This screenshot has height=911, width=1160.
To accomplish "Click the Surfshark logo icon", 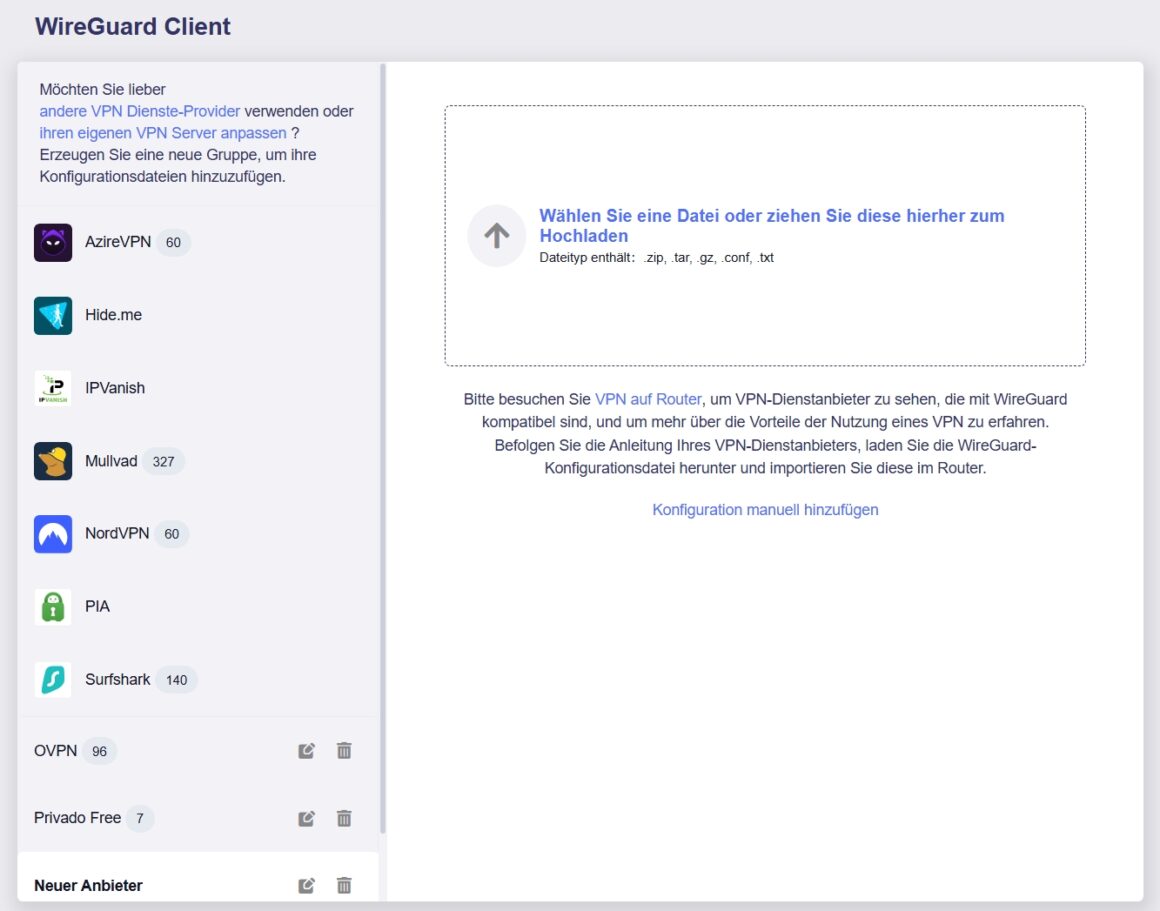I will tap(53, 680).
